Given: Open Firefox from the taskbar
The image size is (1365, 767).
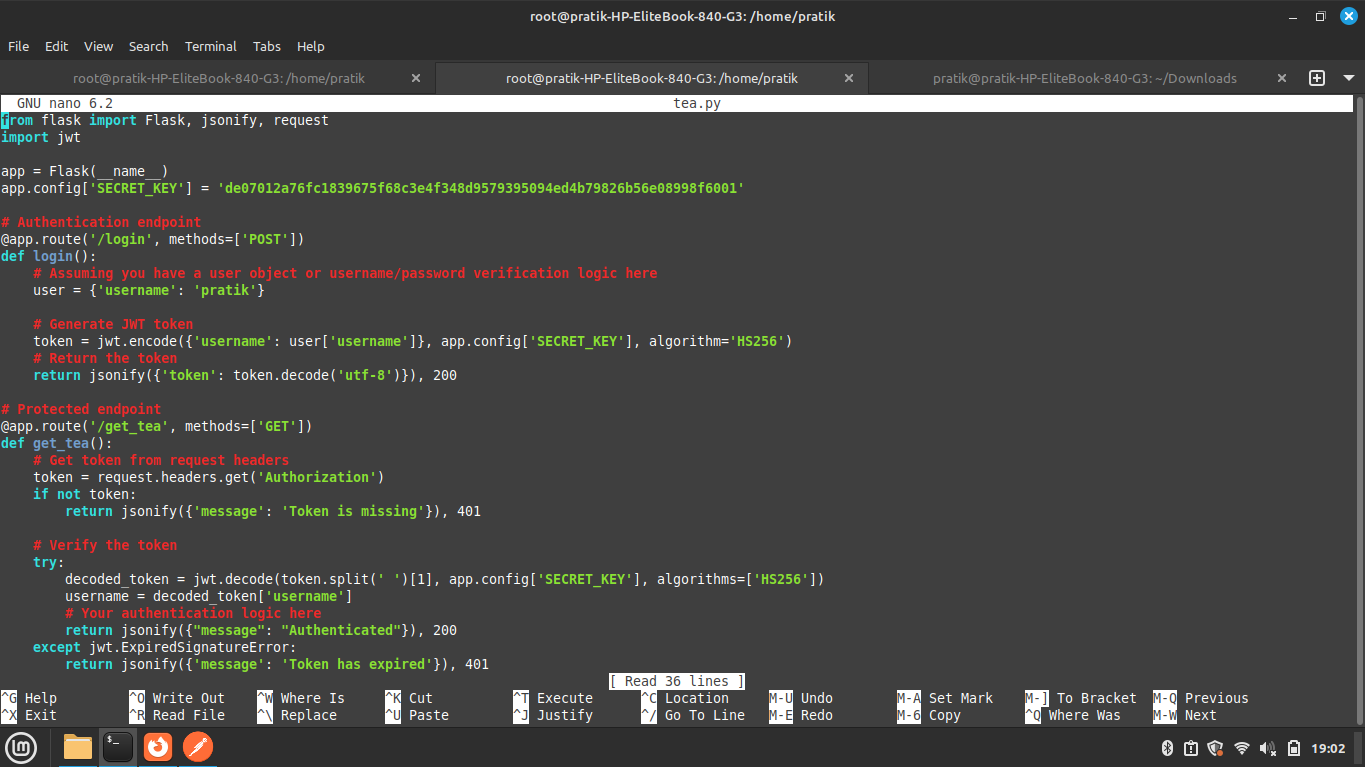Looking at the screenshot, I should click(x=158, y=747).
